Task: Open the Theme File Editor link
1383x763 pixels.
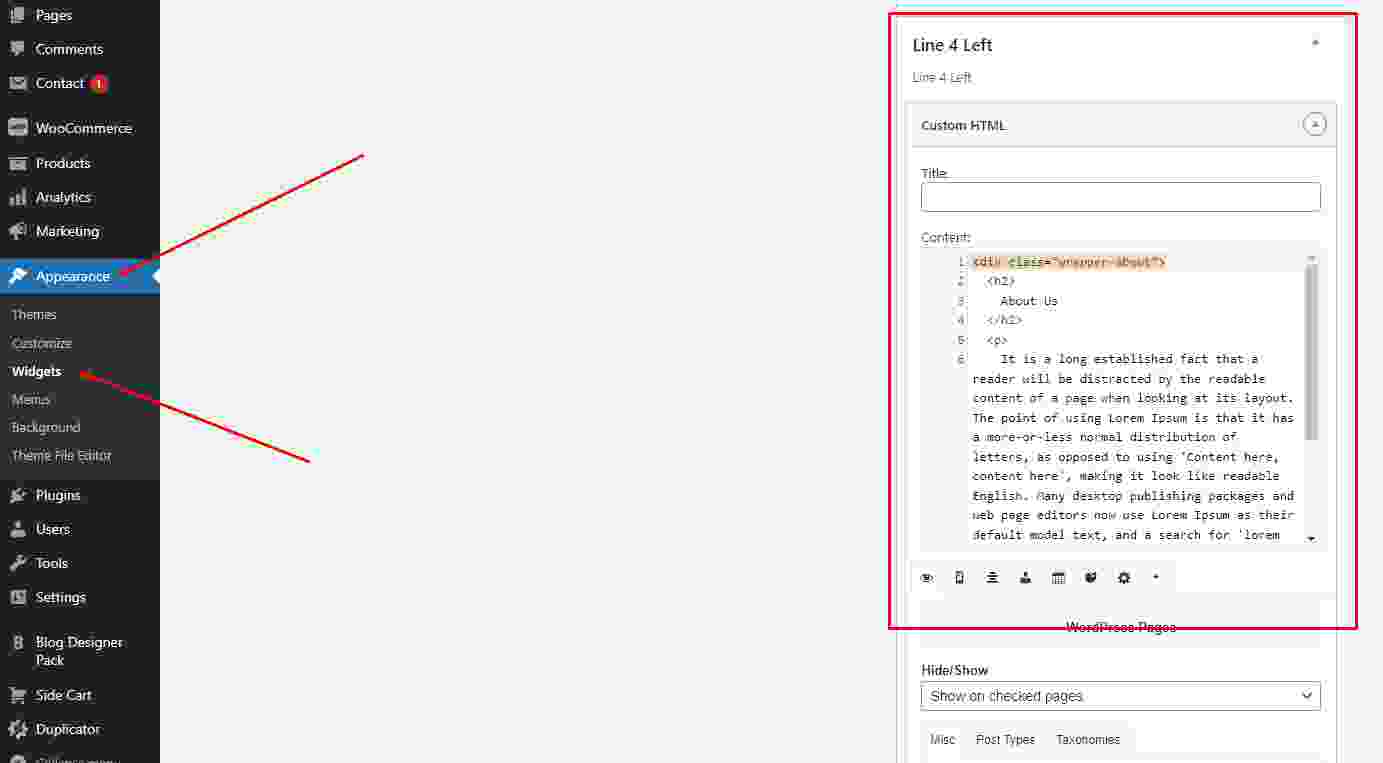Action: (x=61, y=455)
